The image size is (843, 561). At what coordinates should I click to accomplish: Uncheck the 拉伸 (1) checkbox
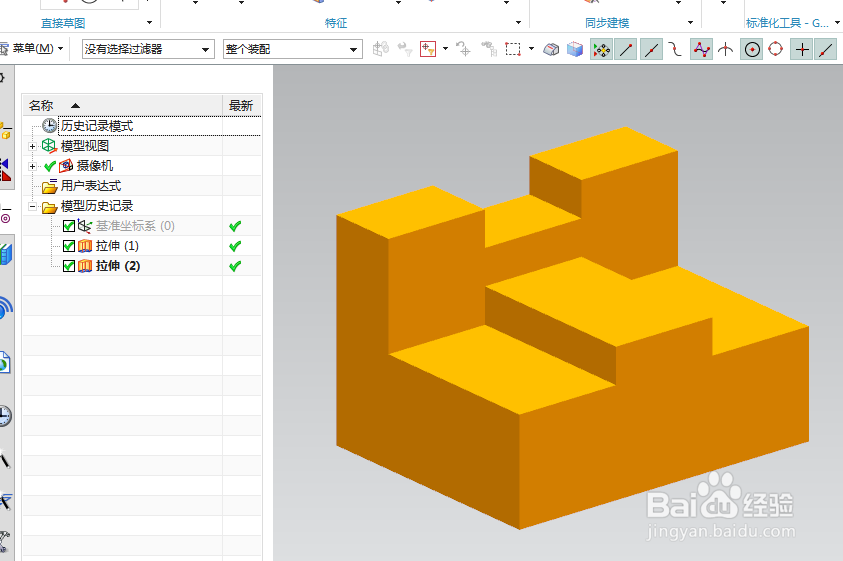point(69,246)
